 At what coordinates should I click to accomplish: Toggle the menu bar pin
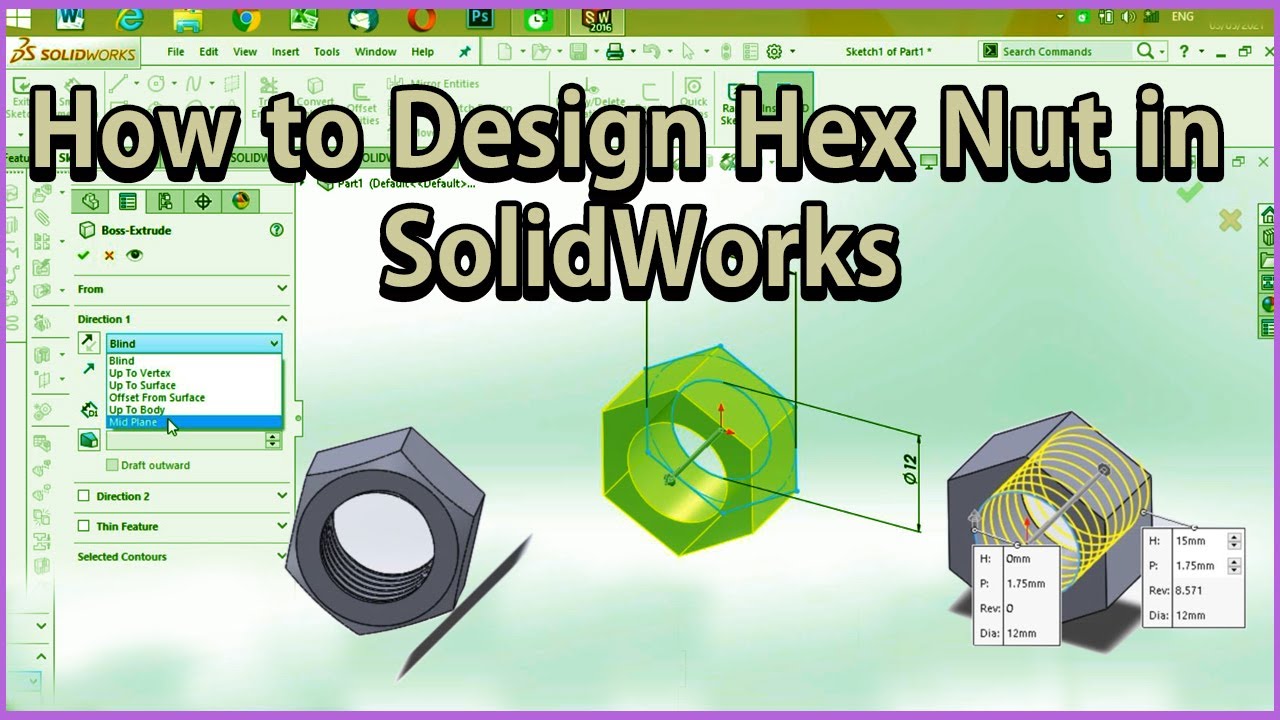(465, 52)
